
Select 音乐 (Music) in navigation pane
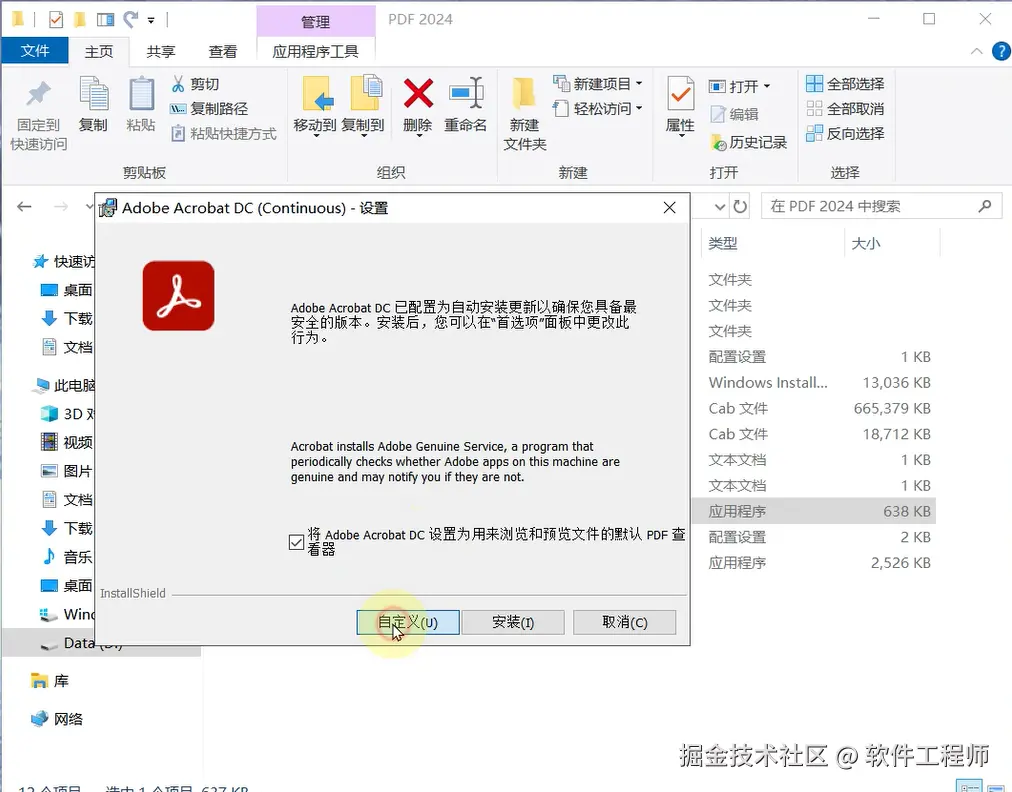tap(67, 556)
